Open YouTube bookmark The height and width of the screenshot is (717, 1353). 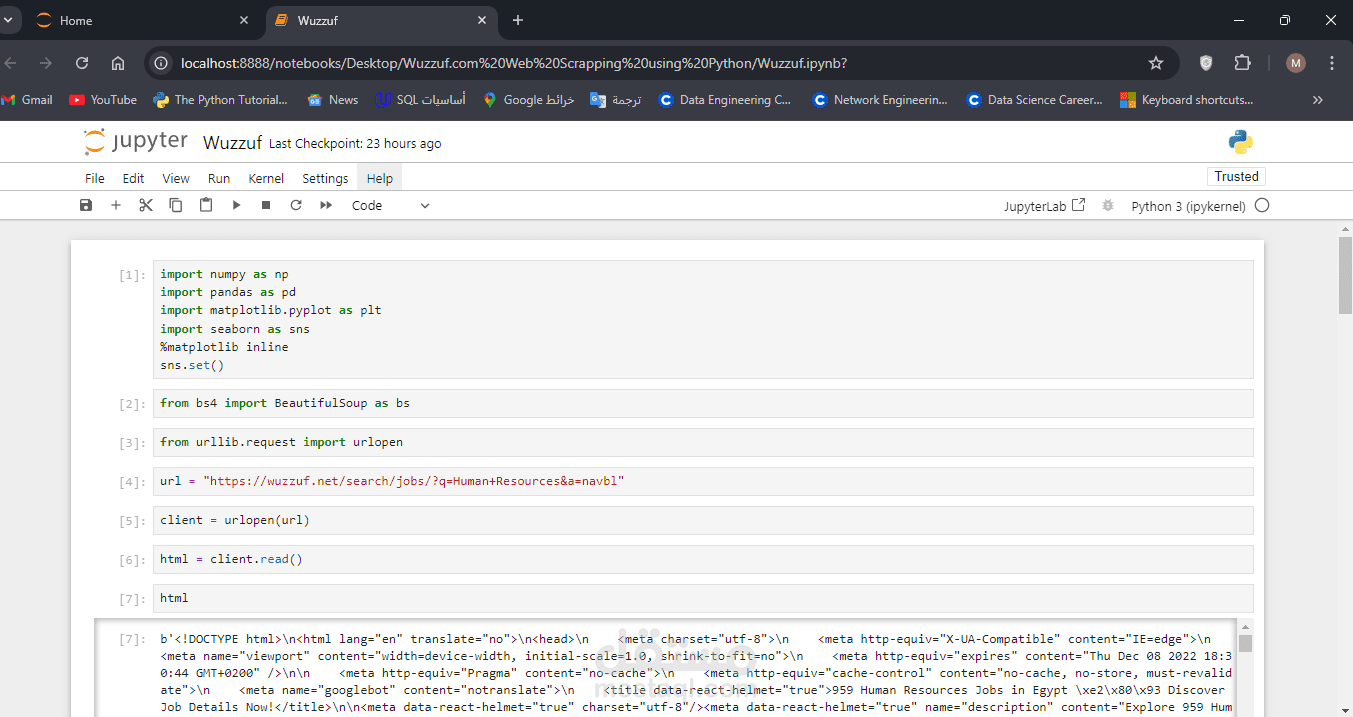click(x=103, y=100)
